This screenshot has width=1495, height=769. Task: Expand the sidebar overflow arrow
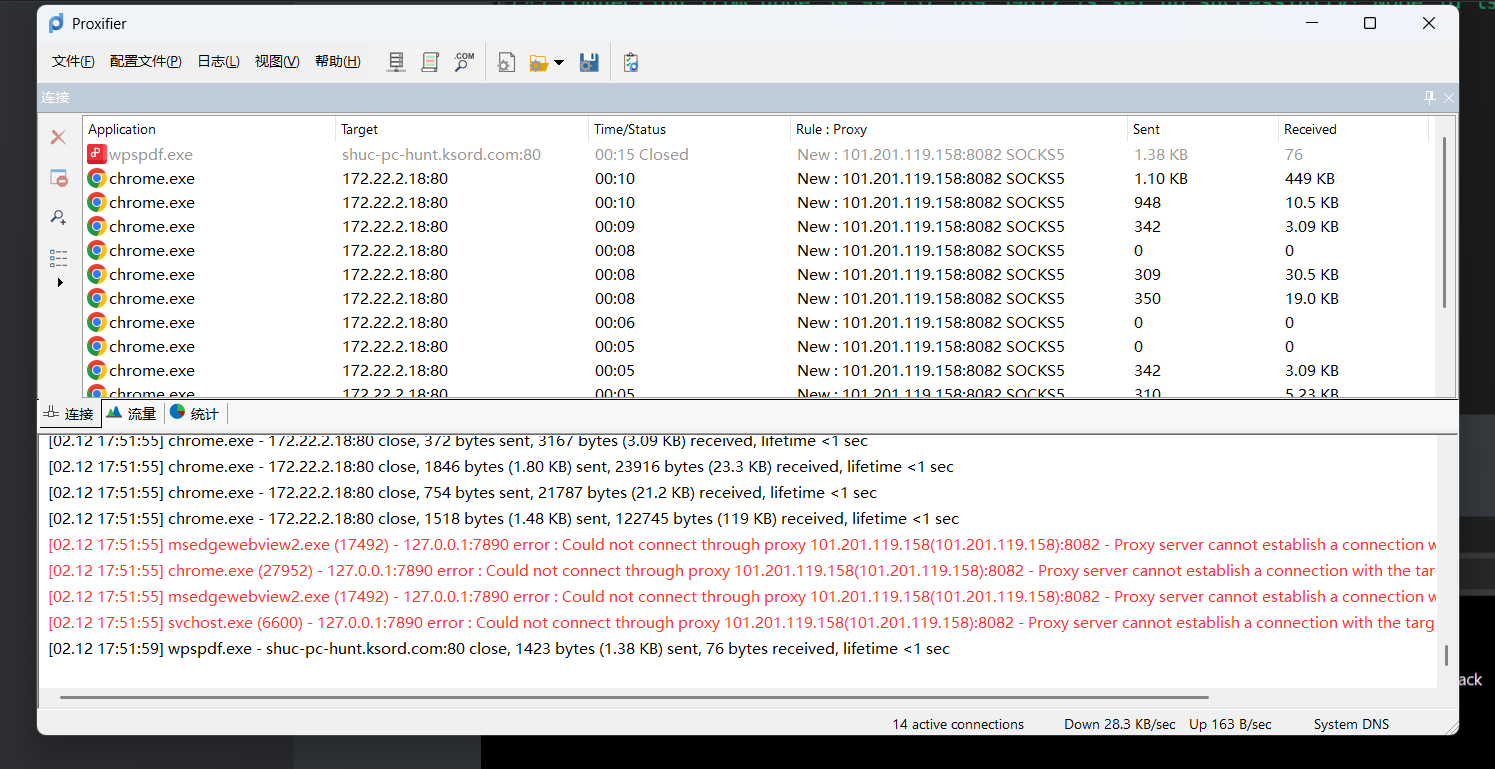[60, 283]
